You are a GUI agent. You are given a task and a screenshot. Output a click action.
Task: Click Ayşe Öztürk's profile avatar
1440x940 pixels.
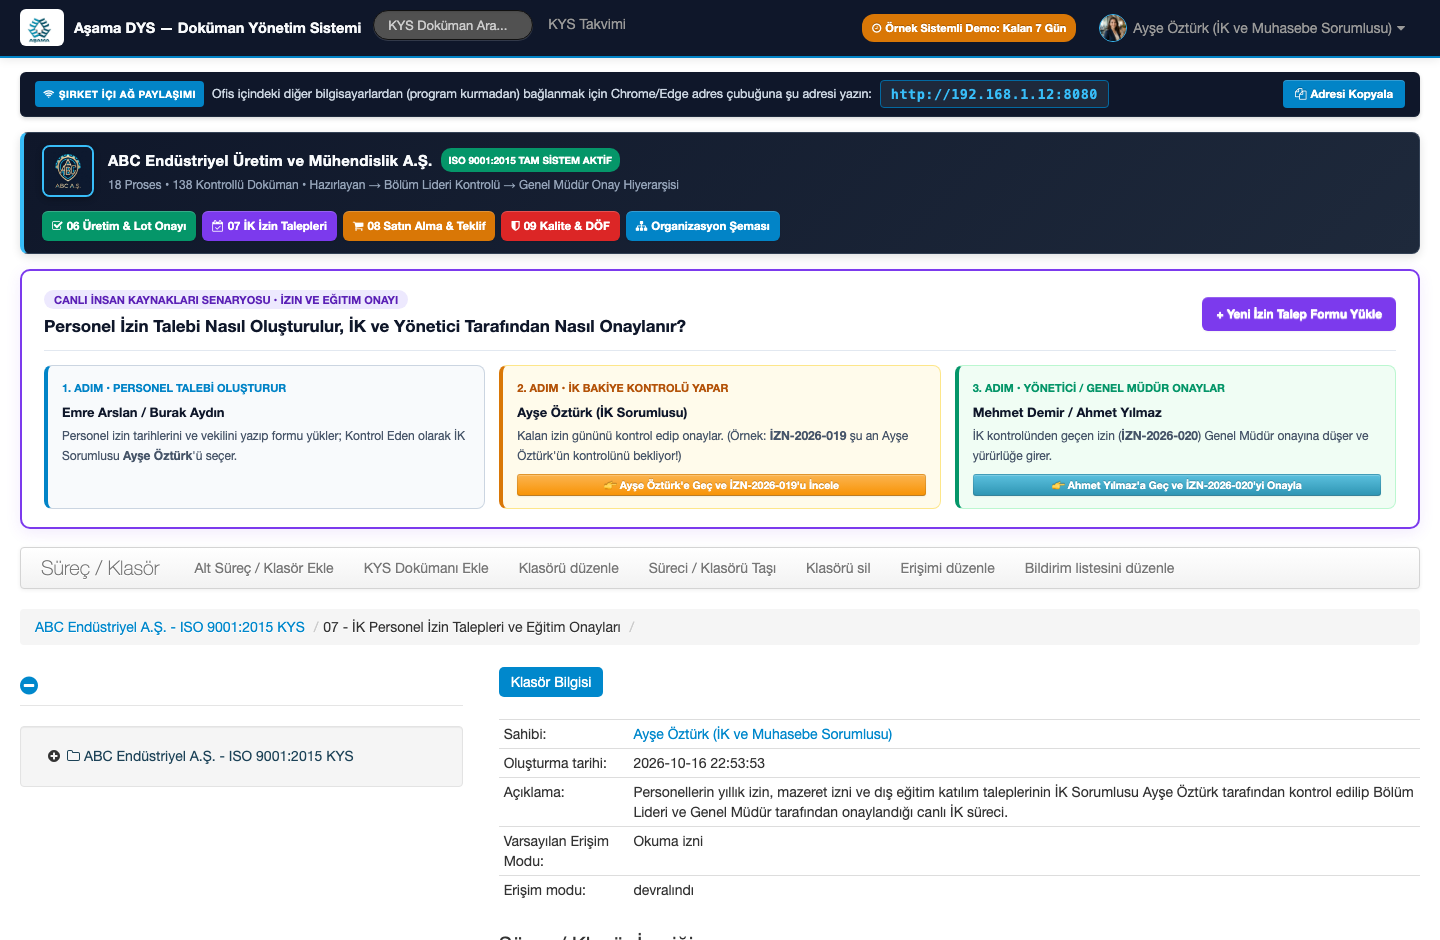click(1113, 28)
